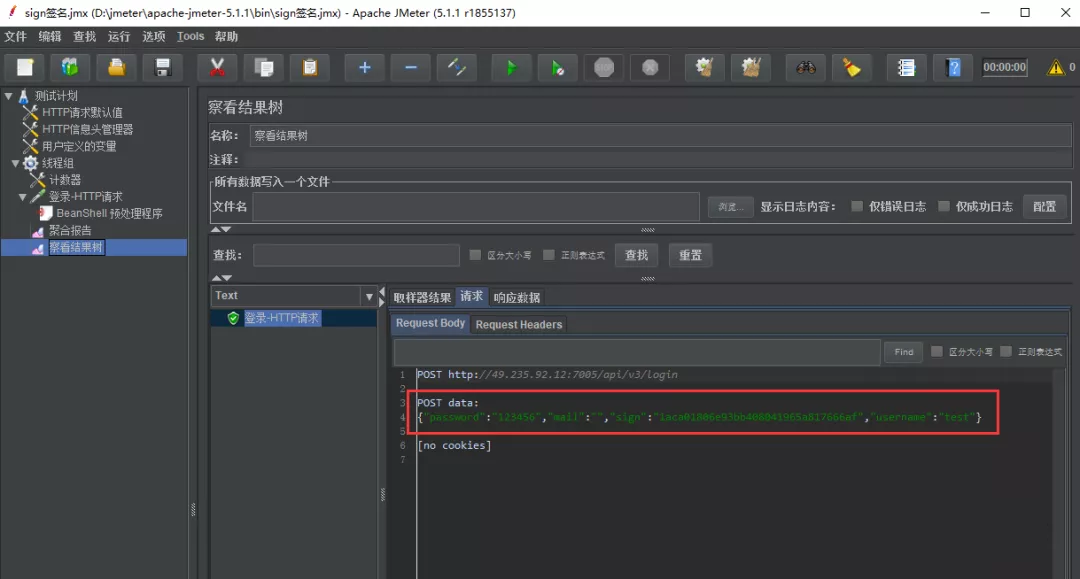1080x579 pixels.
Task: Select HTTP请求默认值 node
Action: (x=82, y=112)
